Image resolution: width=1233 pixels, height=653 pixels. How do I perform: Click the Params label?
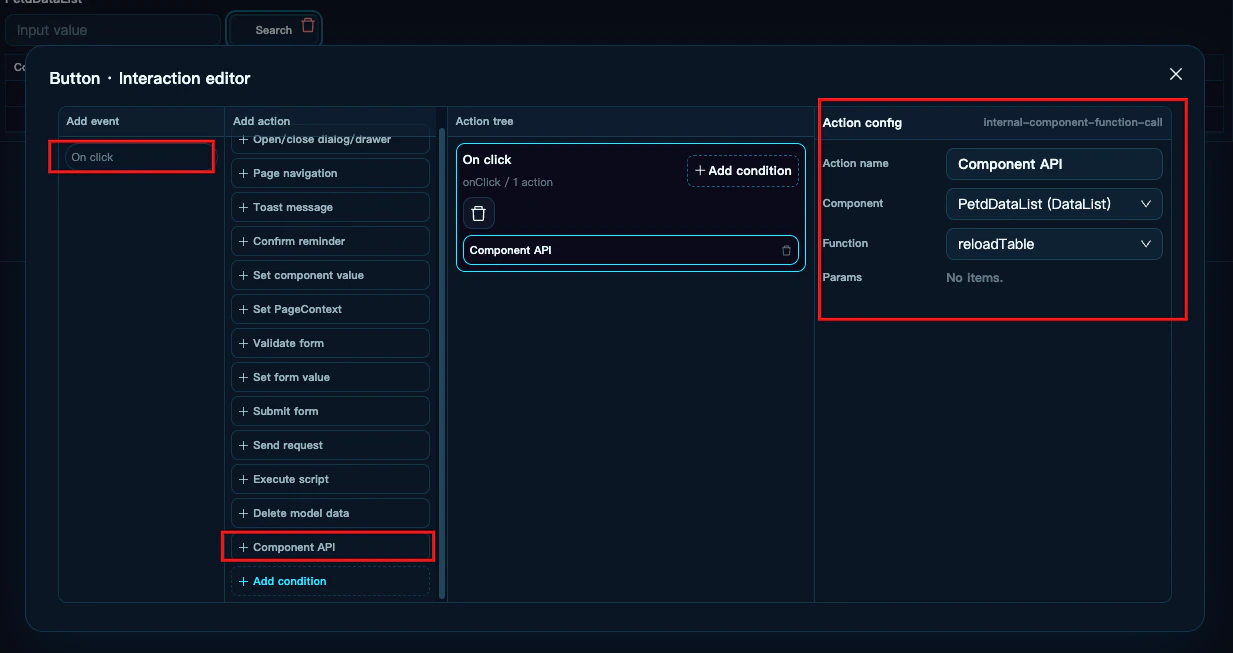(x=842, y=277)
